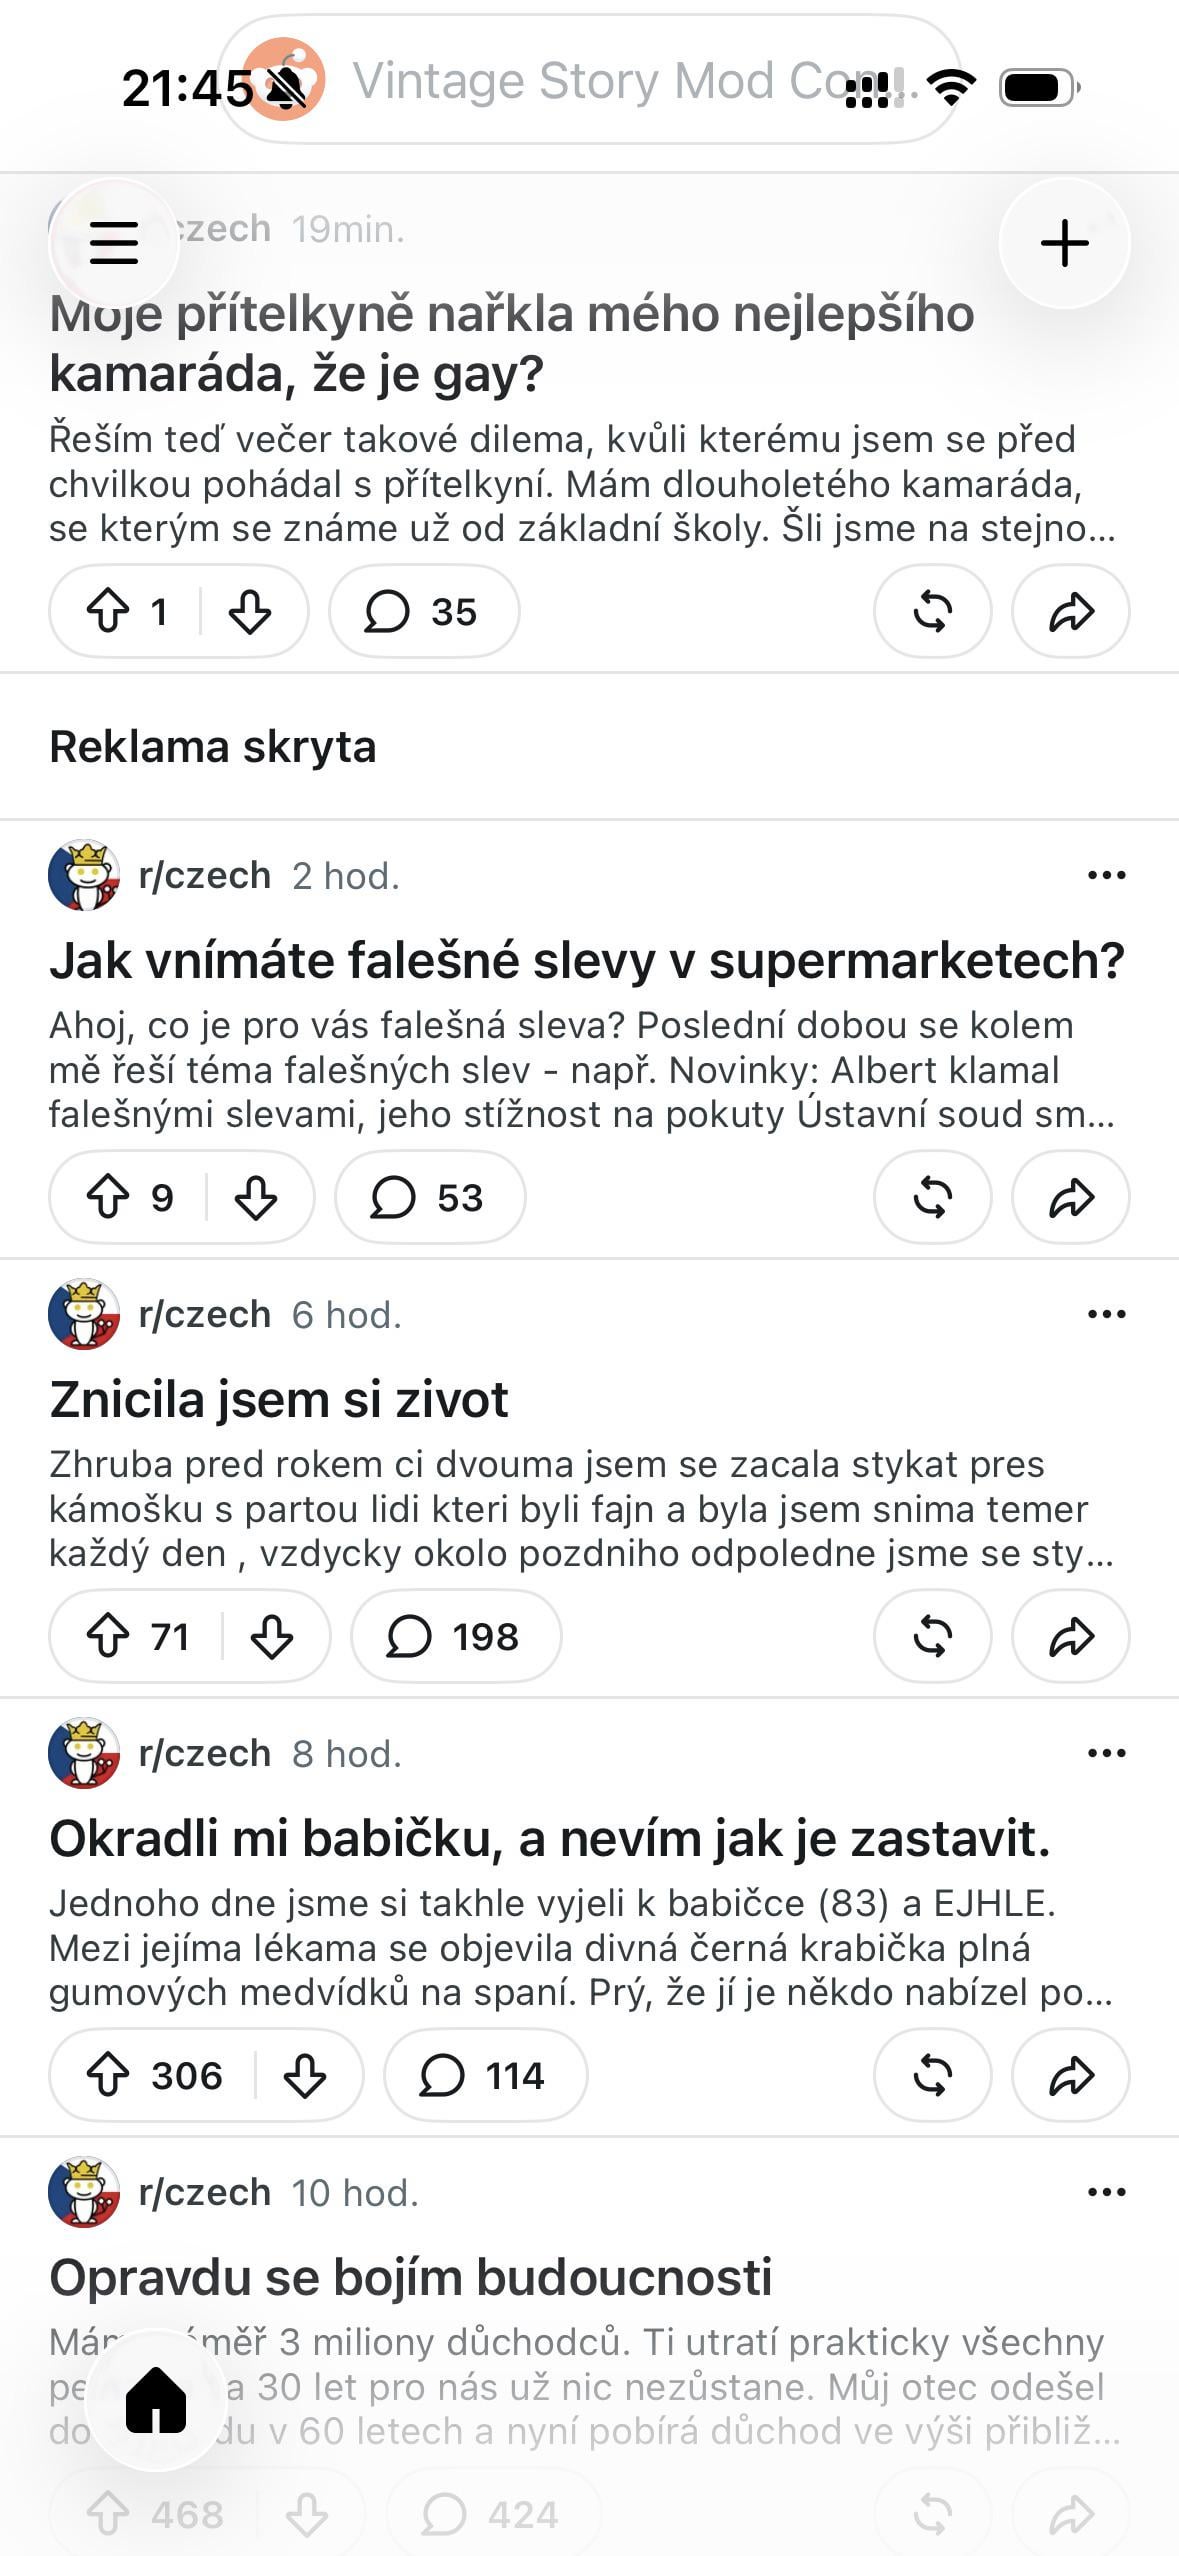Open options menu for Okradli mi babičku

1106,1753
